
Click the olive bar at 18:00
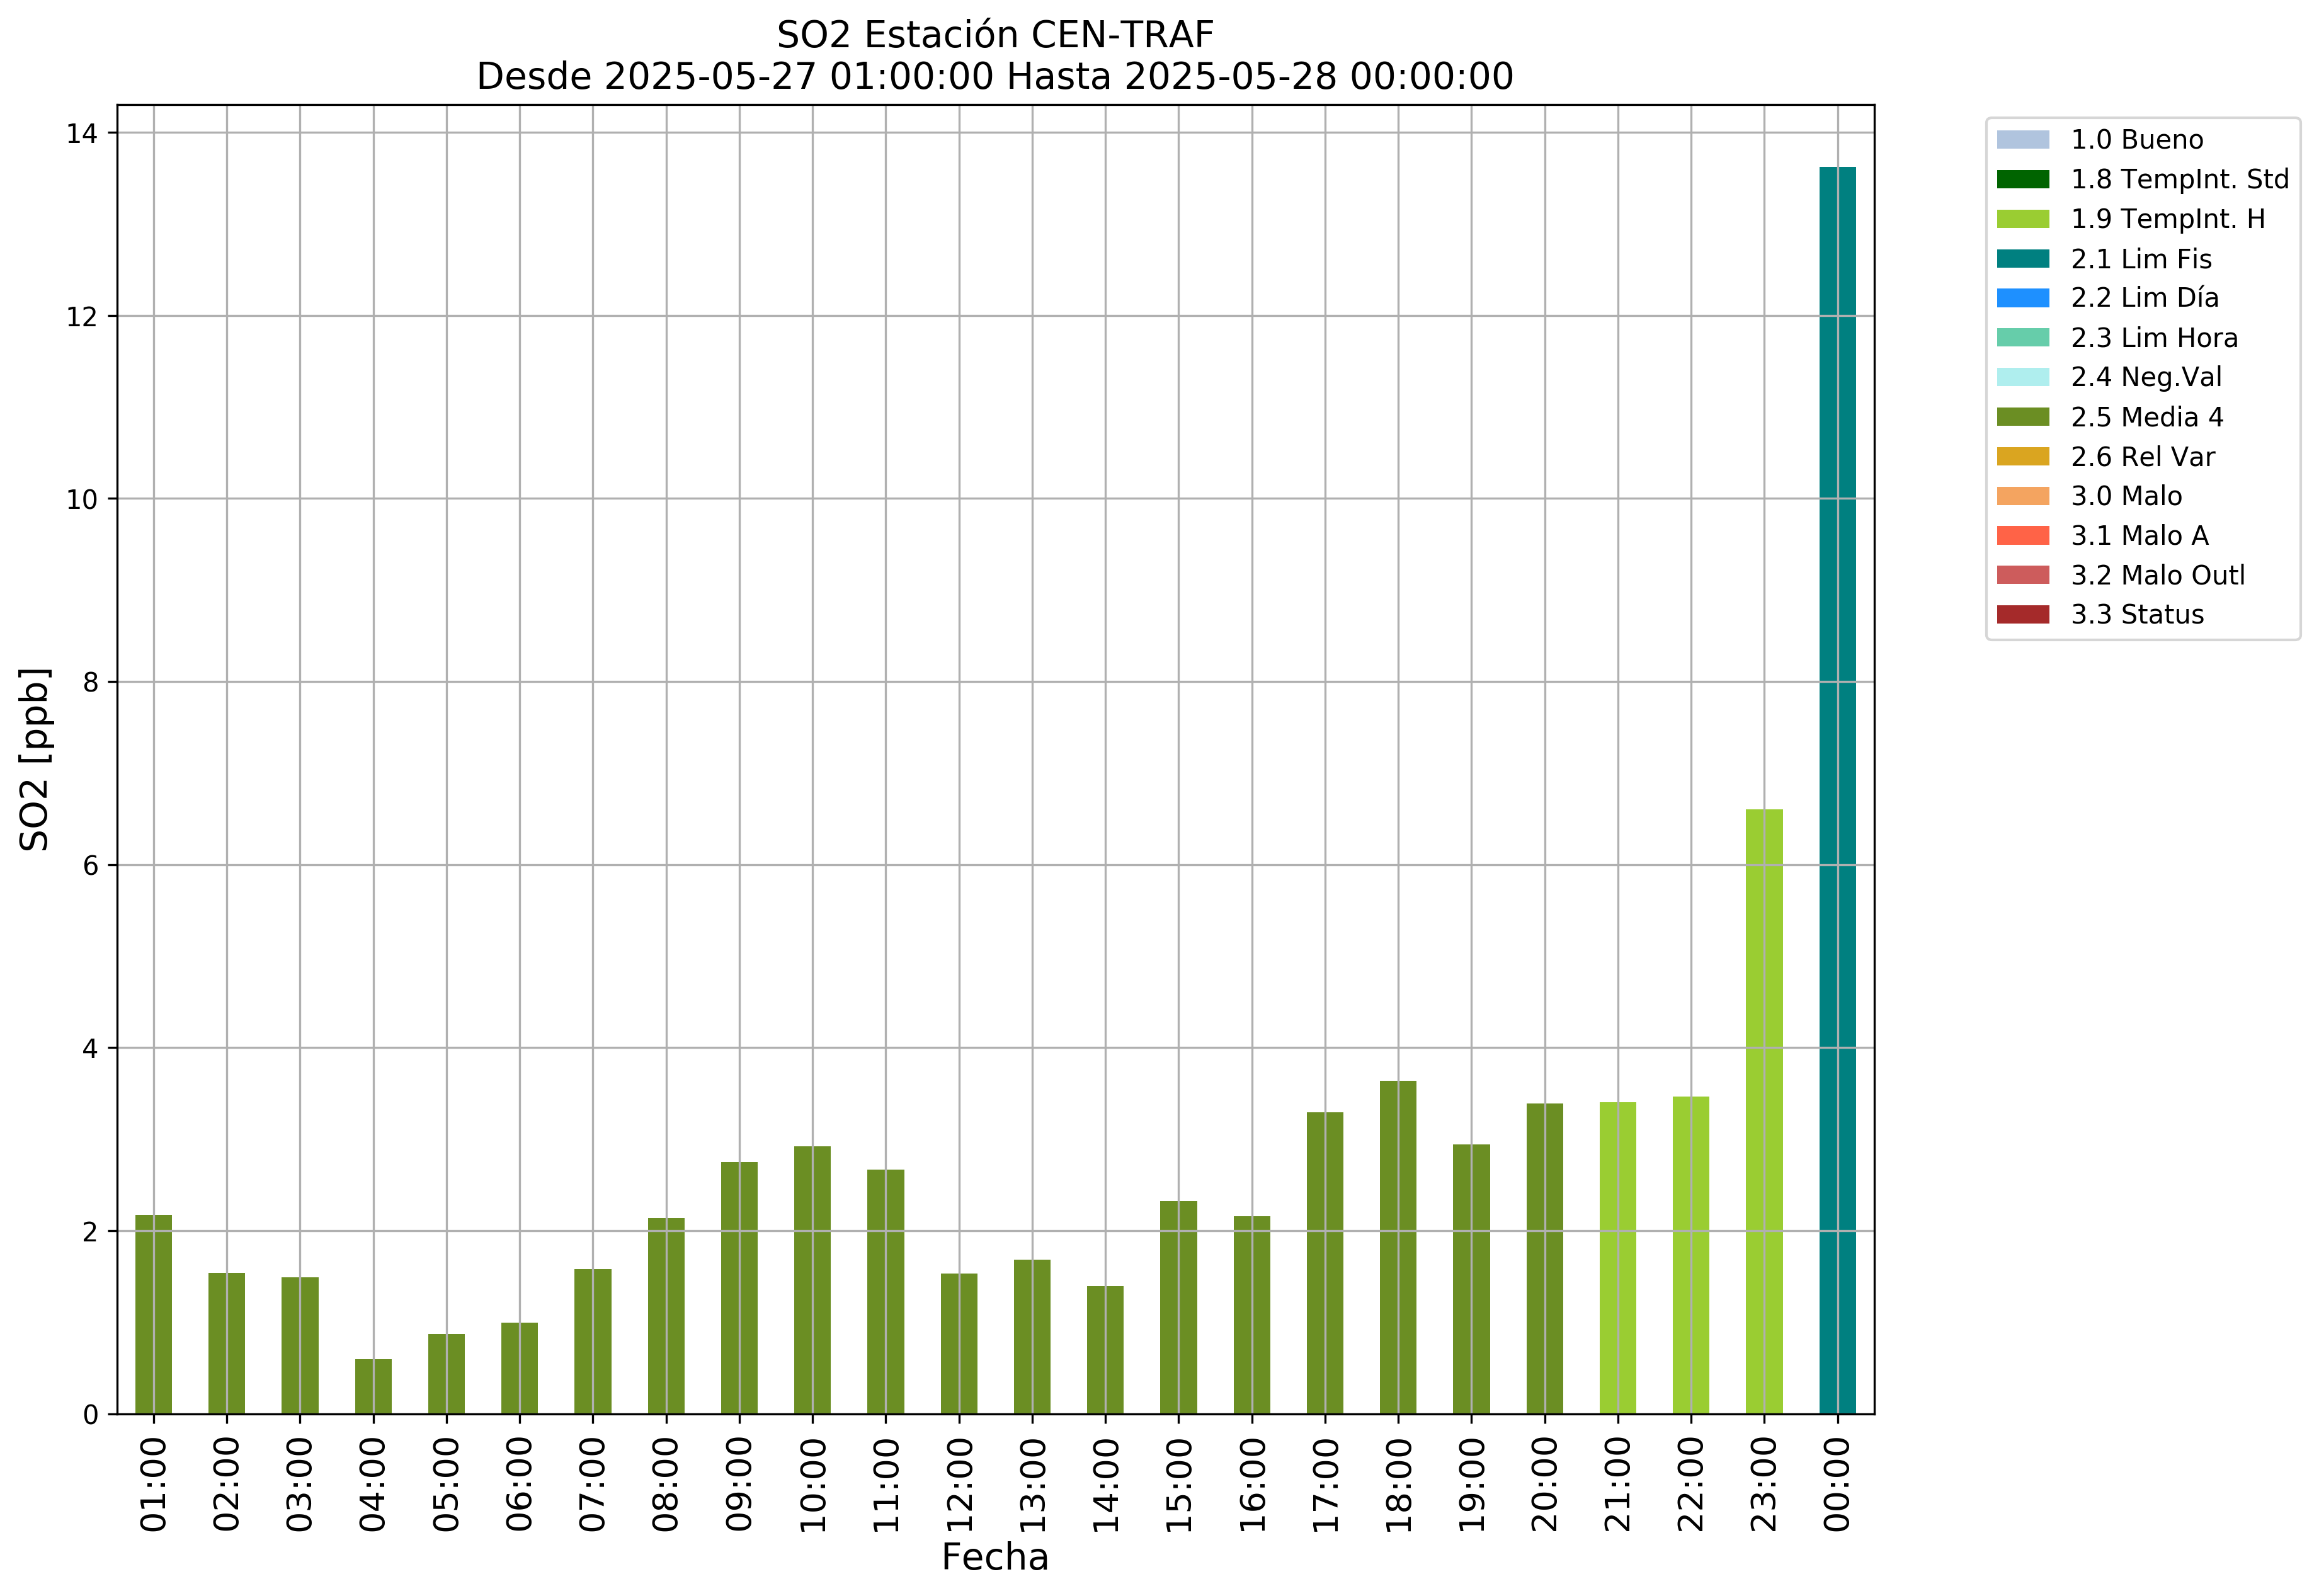tap(1398, 1248)
